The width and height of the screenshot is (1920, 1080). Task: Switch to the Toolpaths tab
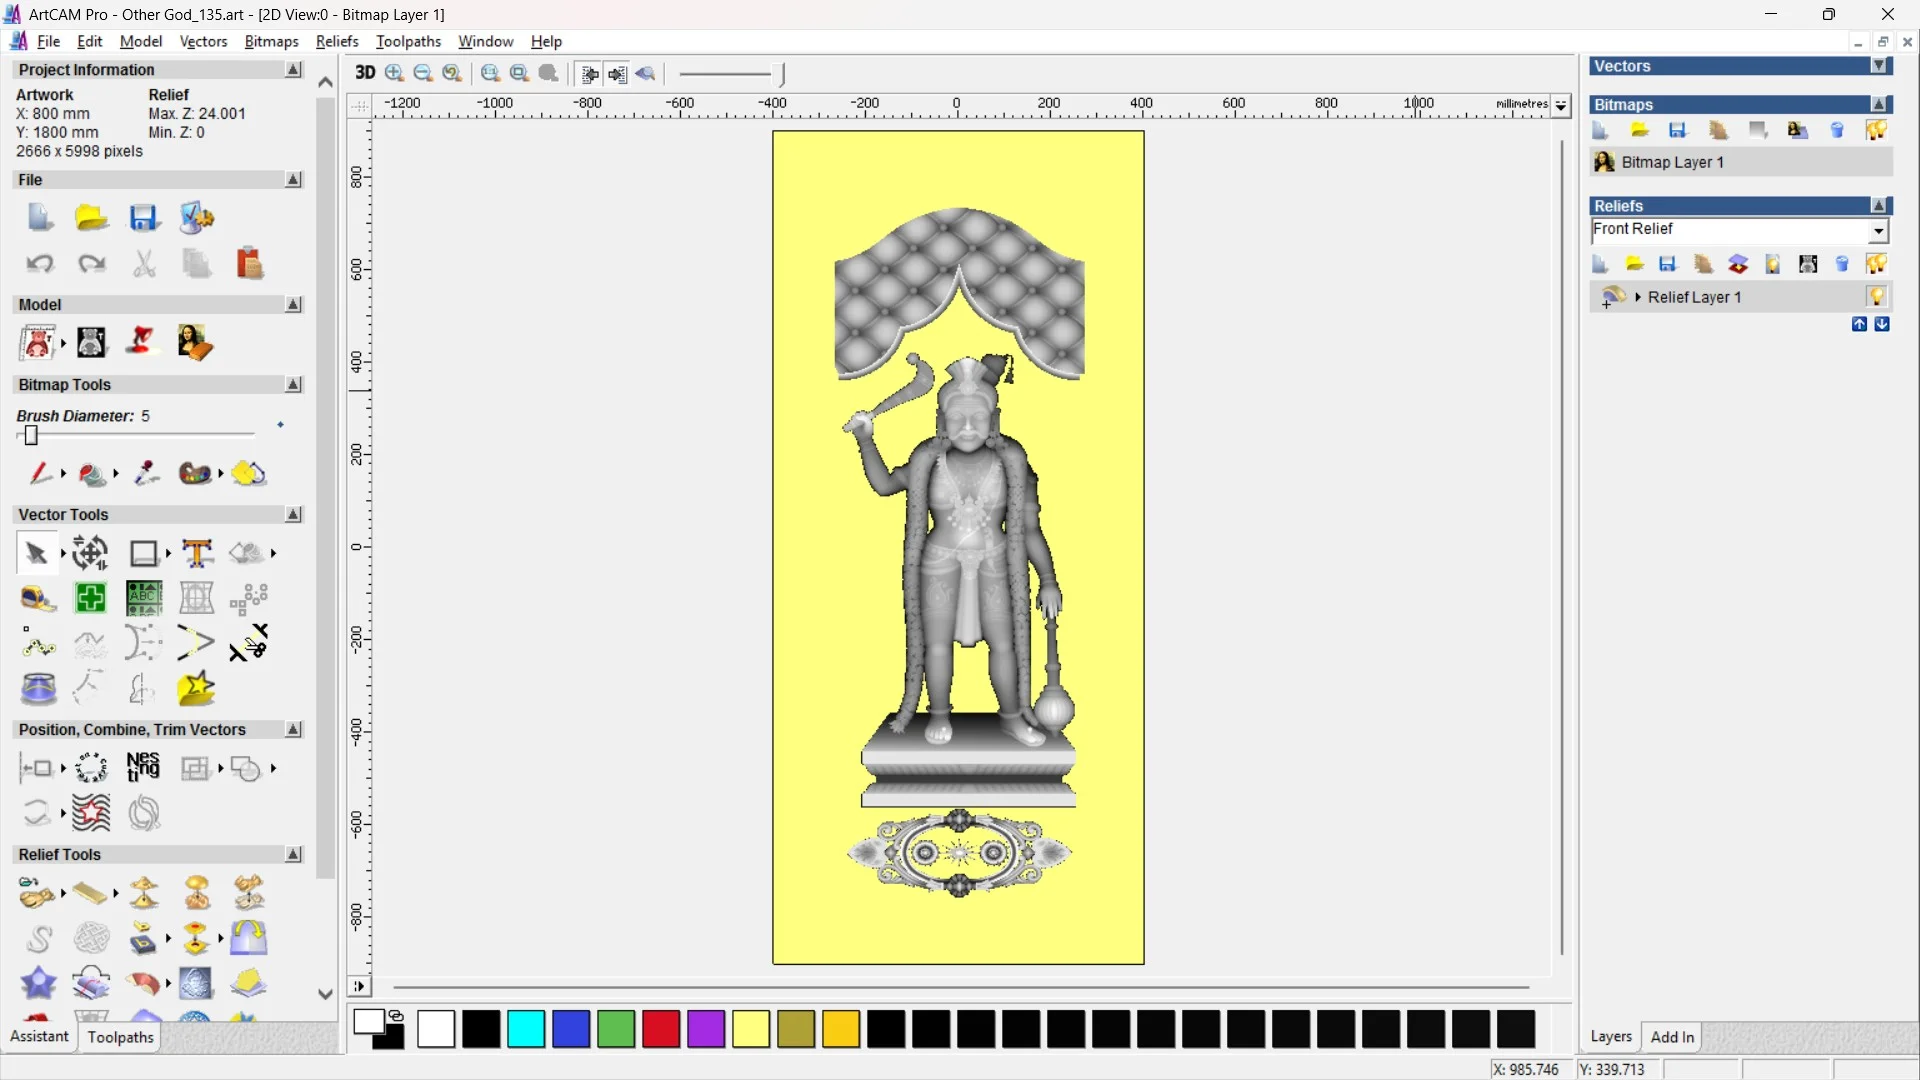pos(120,1037)
